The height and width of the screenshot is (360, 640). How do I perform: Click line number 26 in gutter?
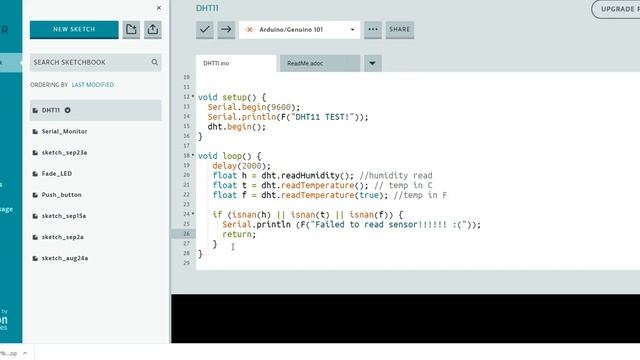[187, 234]
